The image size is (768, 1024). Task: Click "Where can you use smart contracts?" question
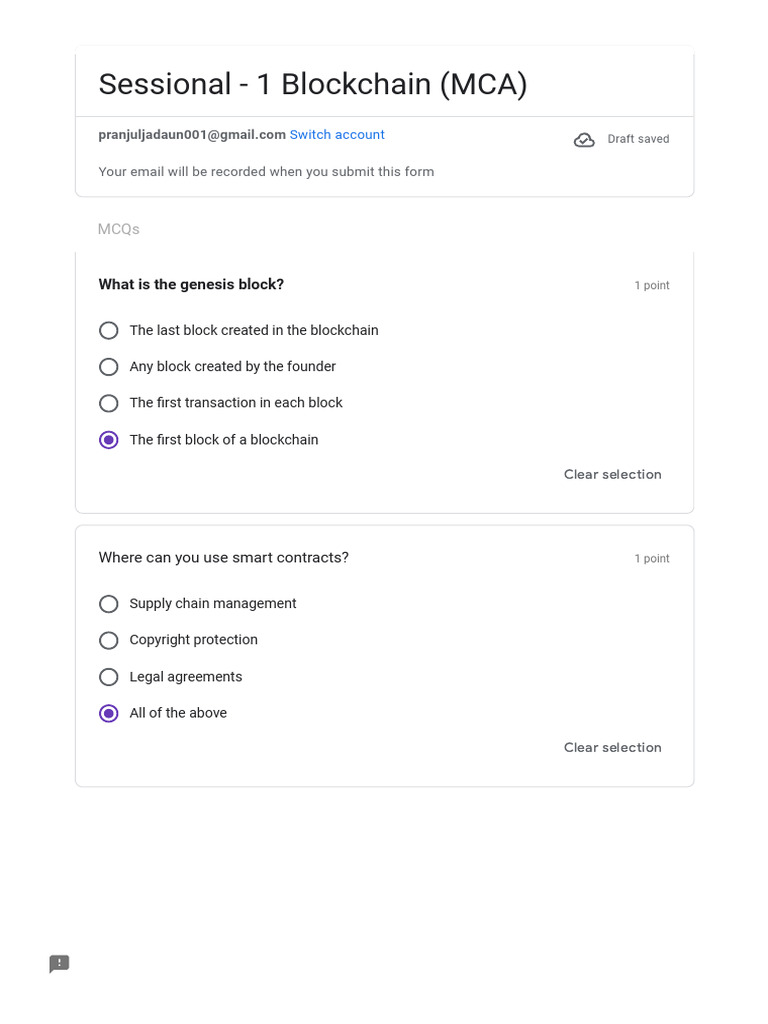pyautogui.click(x=223, y=557)
